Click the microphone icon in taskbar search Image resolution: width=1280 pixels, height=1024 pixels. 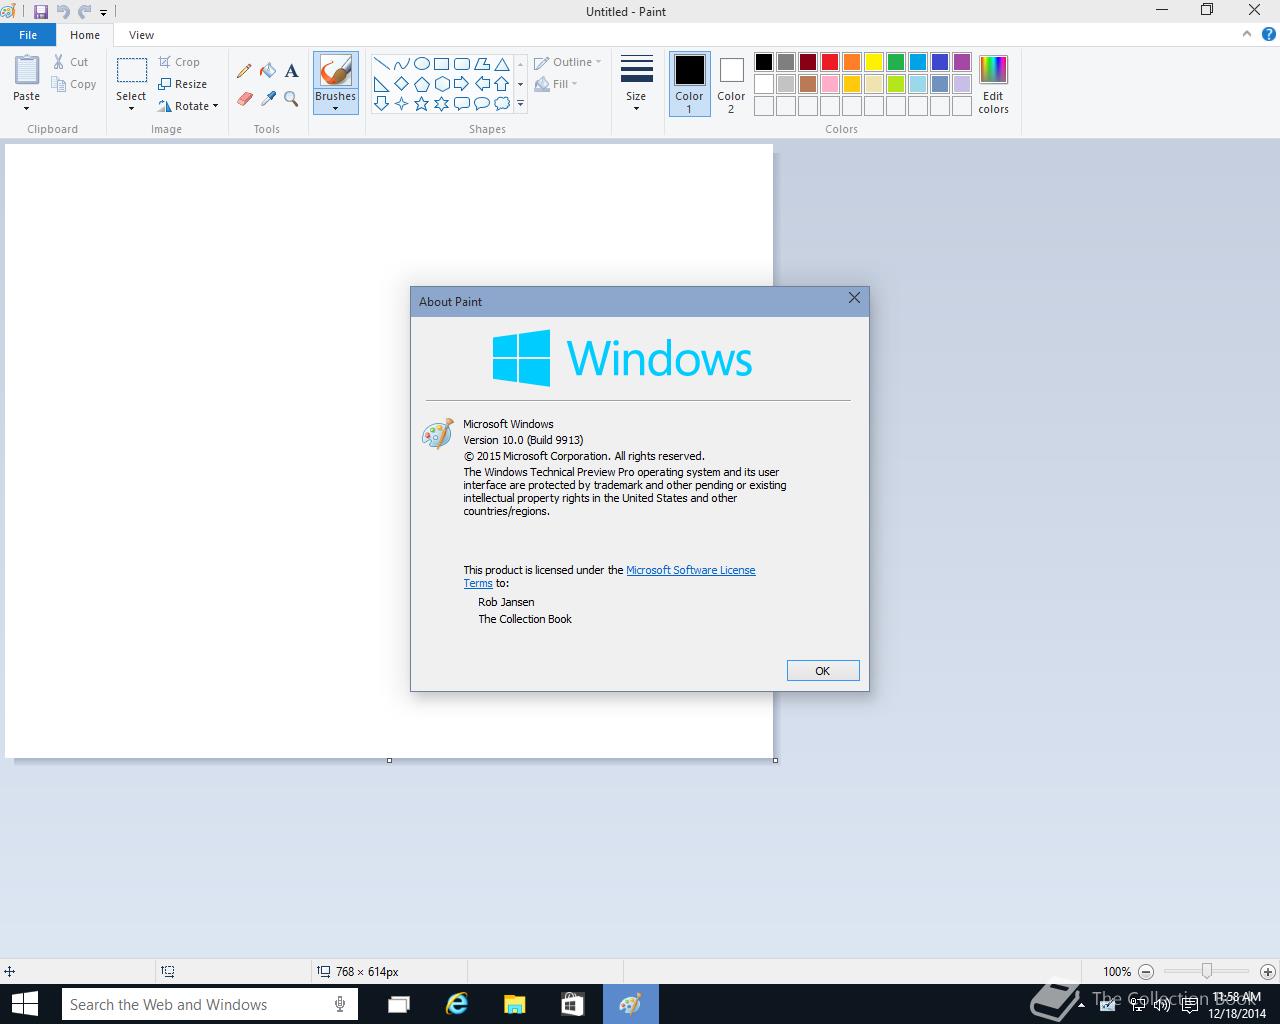coord(340,1004)
